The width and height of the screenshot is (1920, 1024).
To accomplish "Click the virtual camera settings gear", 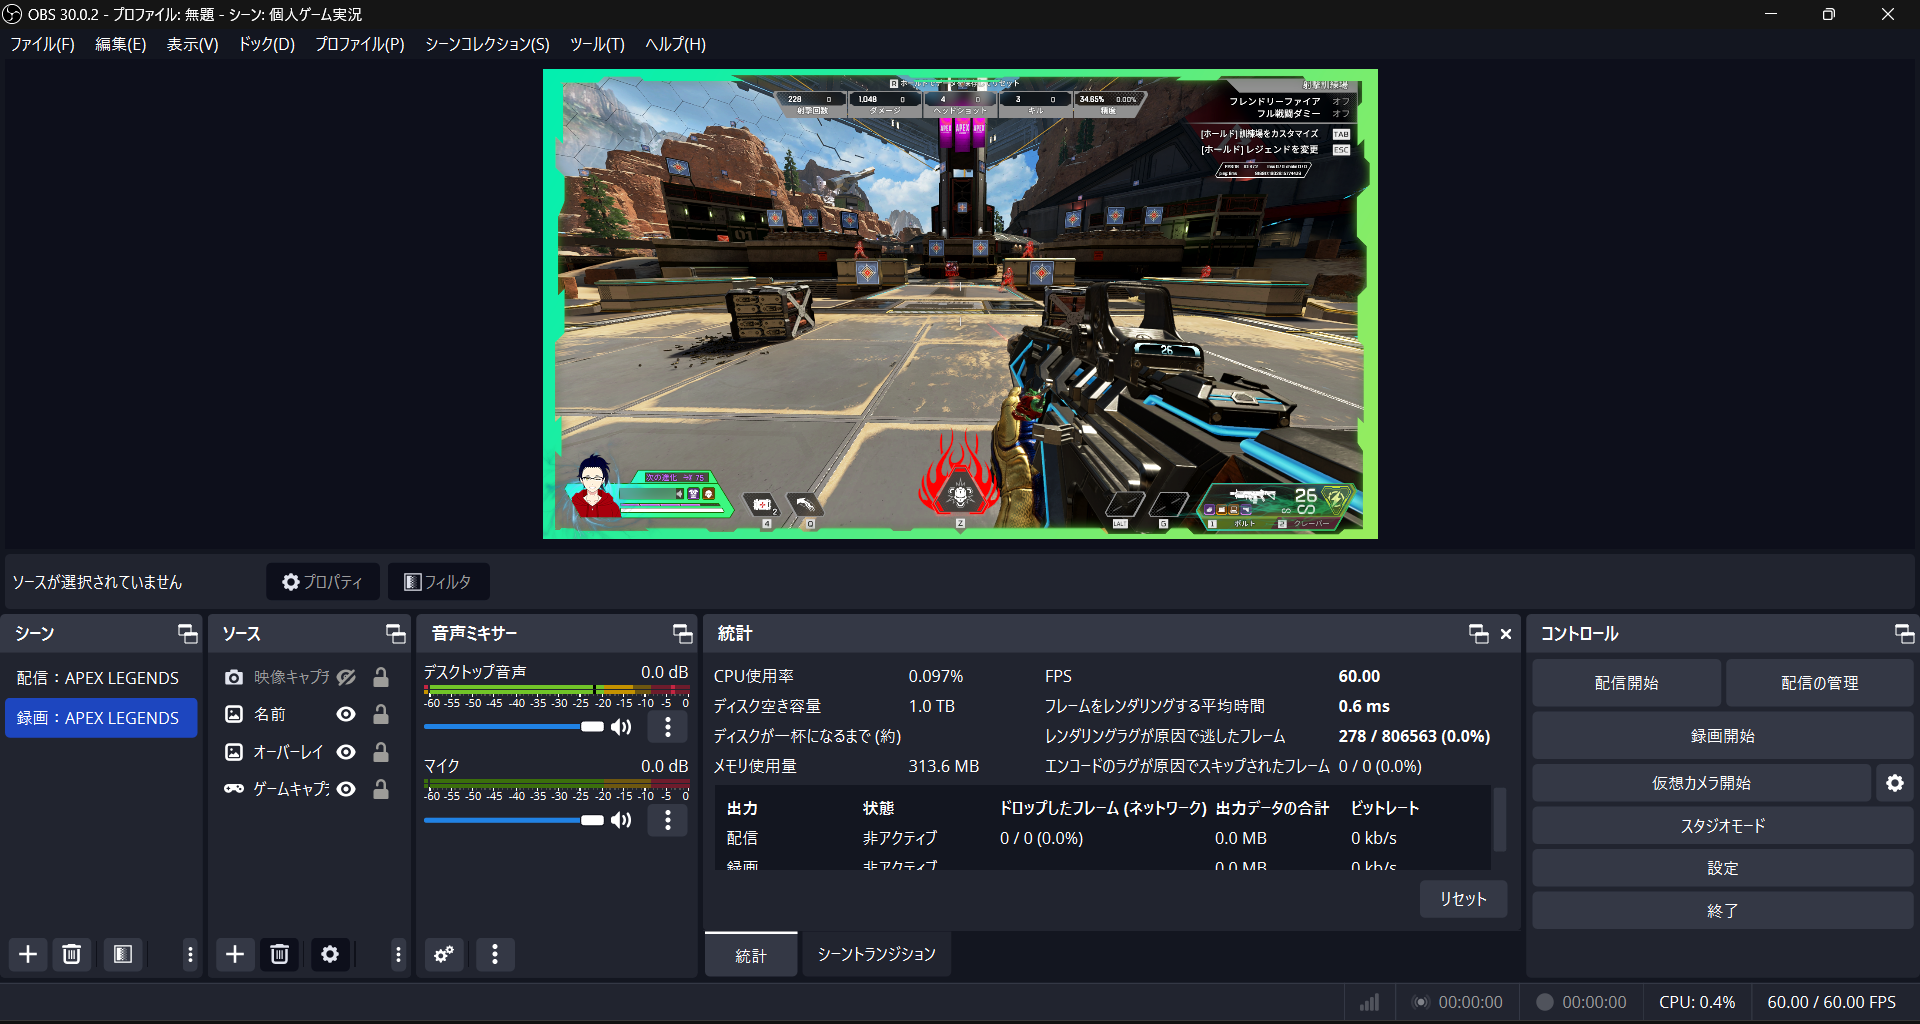I will (x=1895, y=783).
